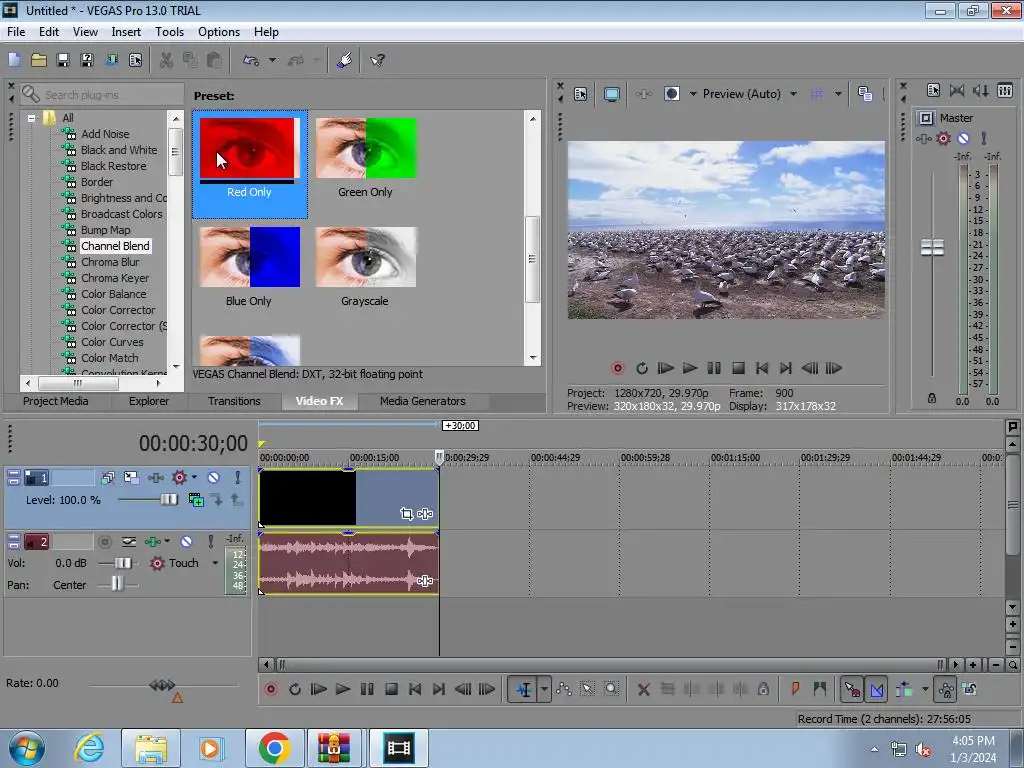Open the Windows Start button
This screenshot has width=1024, height=768.
pos(27,748)
